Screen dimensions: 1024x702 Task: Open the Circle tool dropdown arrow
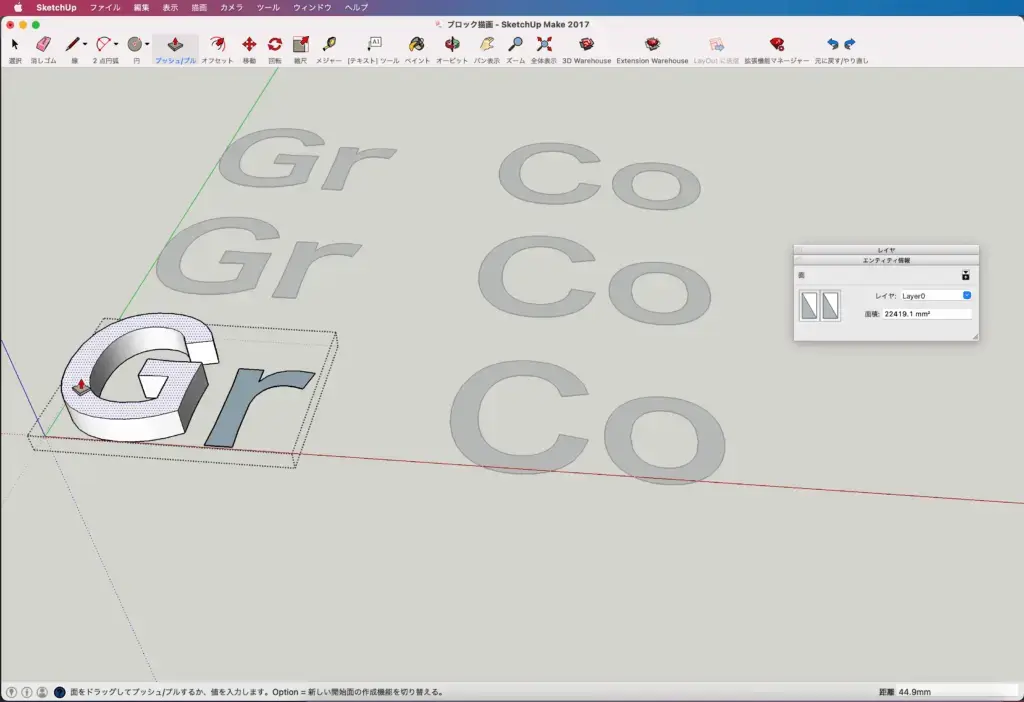147,44
